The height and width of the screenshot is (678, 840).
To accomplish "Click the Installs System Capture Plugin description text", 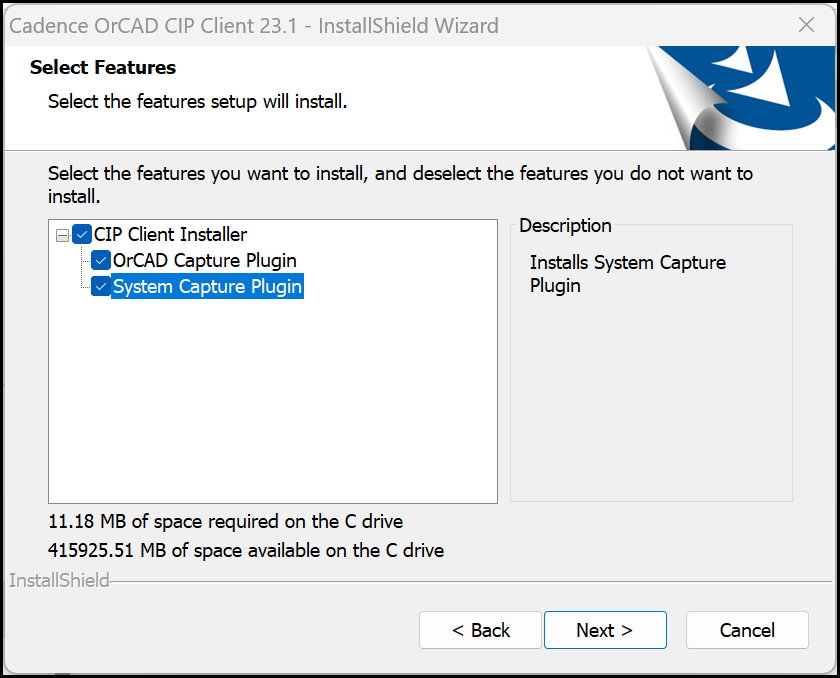I will tap(627, 274).
